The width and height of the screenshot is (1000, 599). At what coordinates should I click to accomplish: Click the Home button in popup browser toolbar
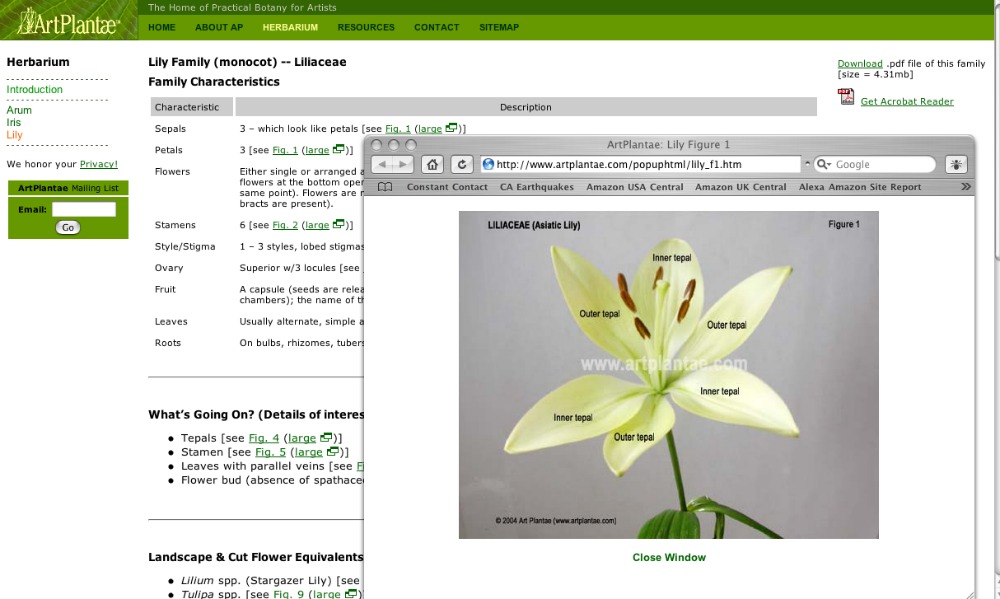coord(432,164)
